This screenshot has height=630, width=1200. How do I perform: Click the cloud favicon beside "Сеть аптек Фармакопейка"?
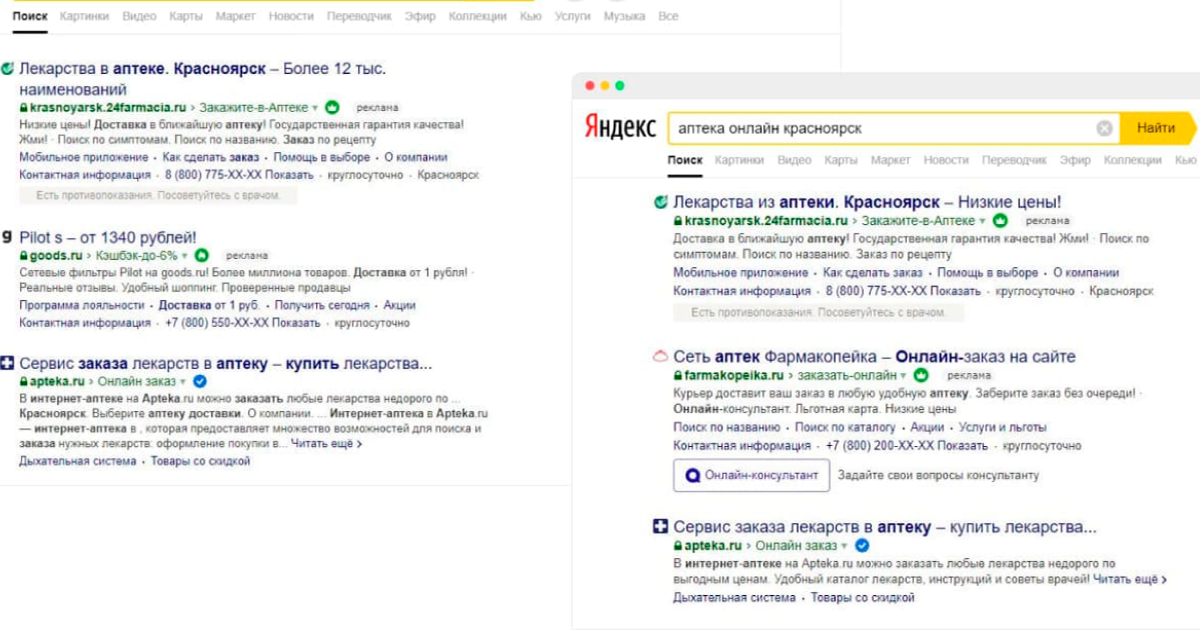click(x=660, y=357)
